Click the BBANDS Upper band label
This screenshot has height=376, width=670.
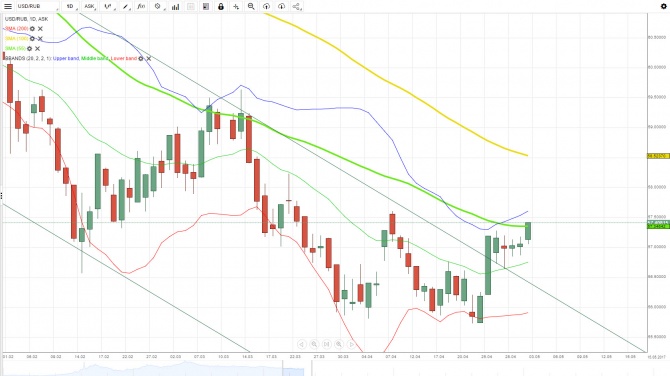66,58
